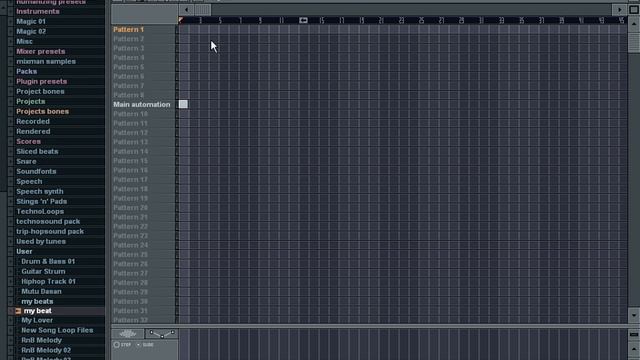
Task: Click the clip tracks area up arrow
Action: 634,349
